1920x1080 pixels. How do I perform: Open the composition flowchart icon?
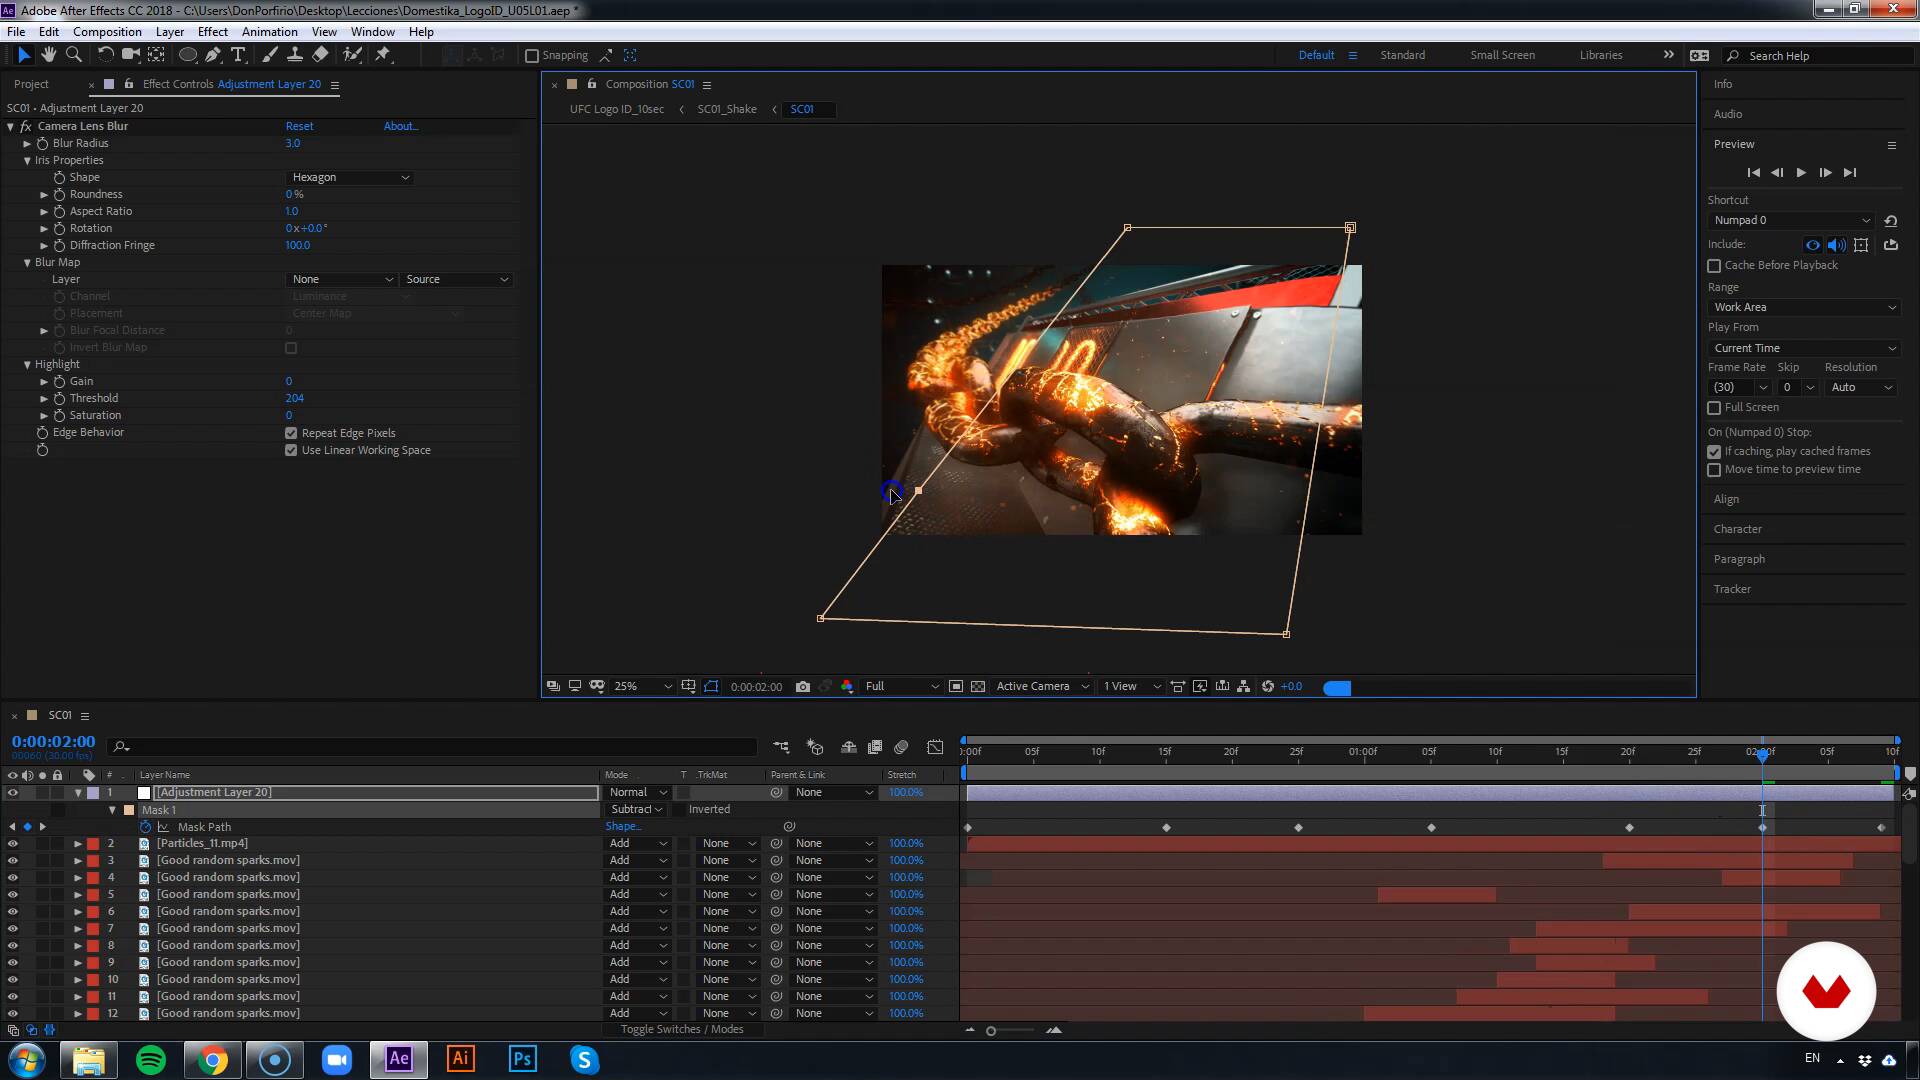(1243, 687)
